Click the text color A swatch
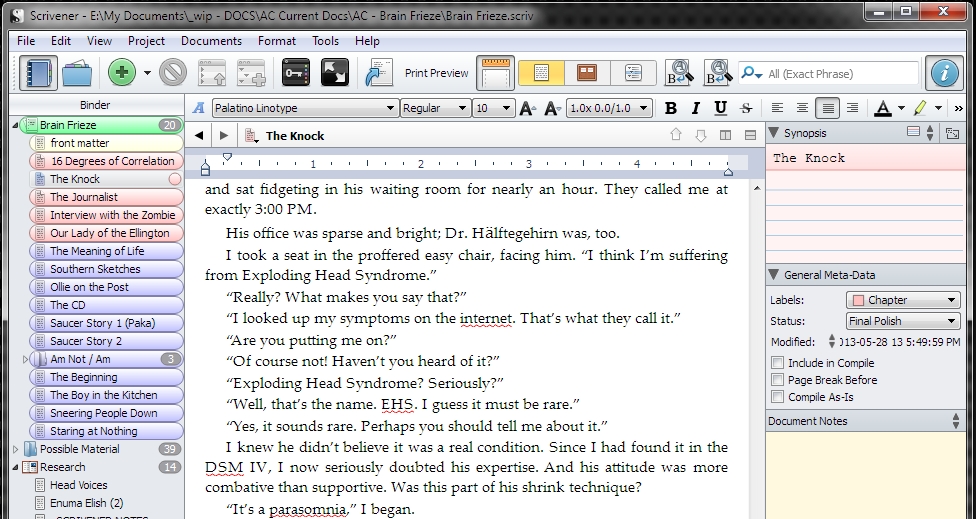Screen dimensions: 976x519 (x=883, y=108)
